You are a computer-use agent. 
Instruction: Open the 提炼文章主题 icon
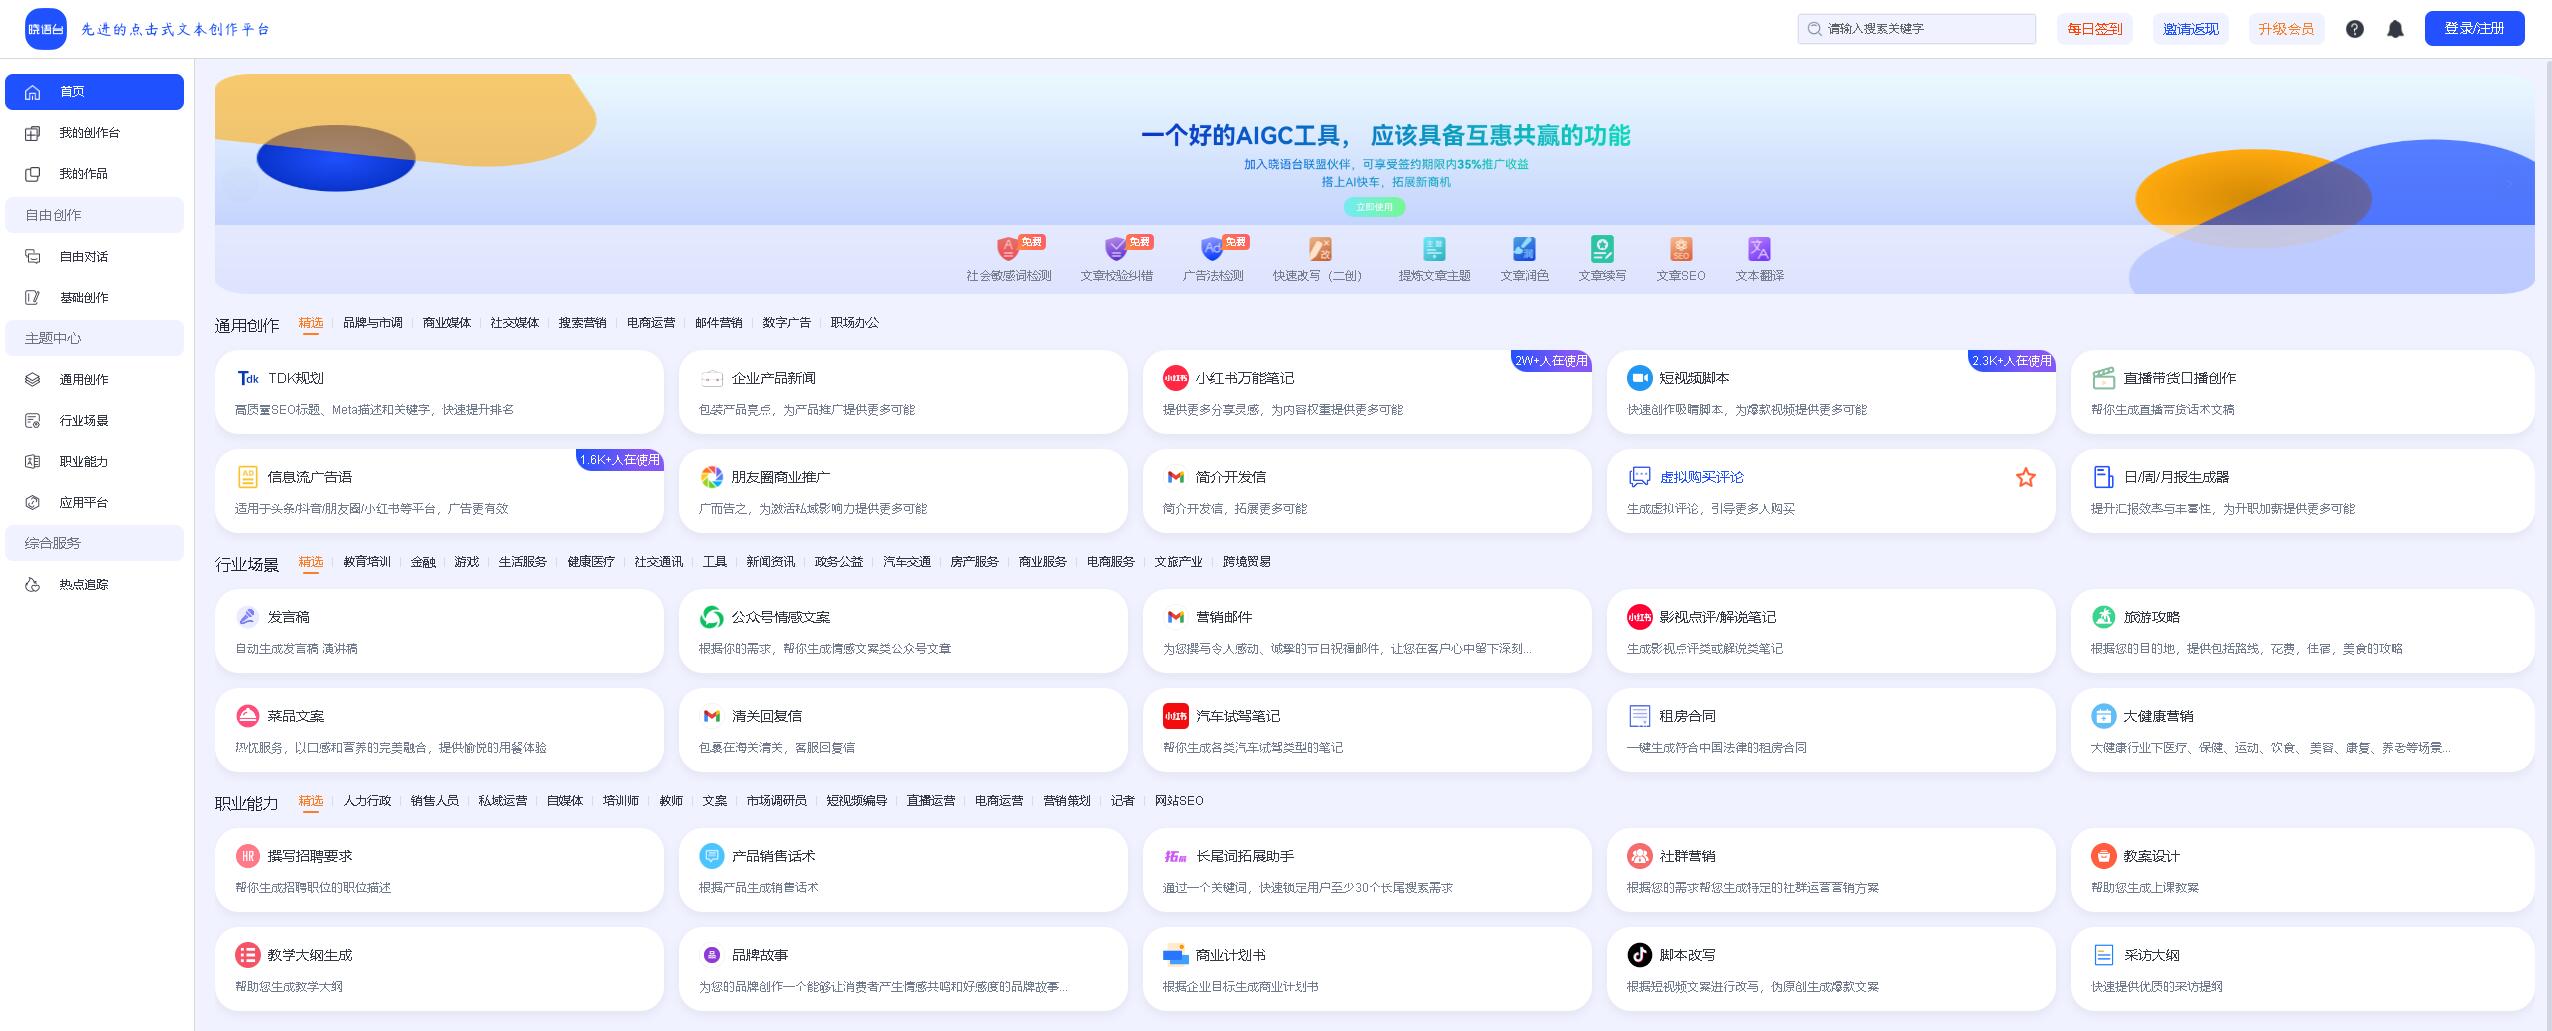tap(1434, 248)
